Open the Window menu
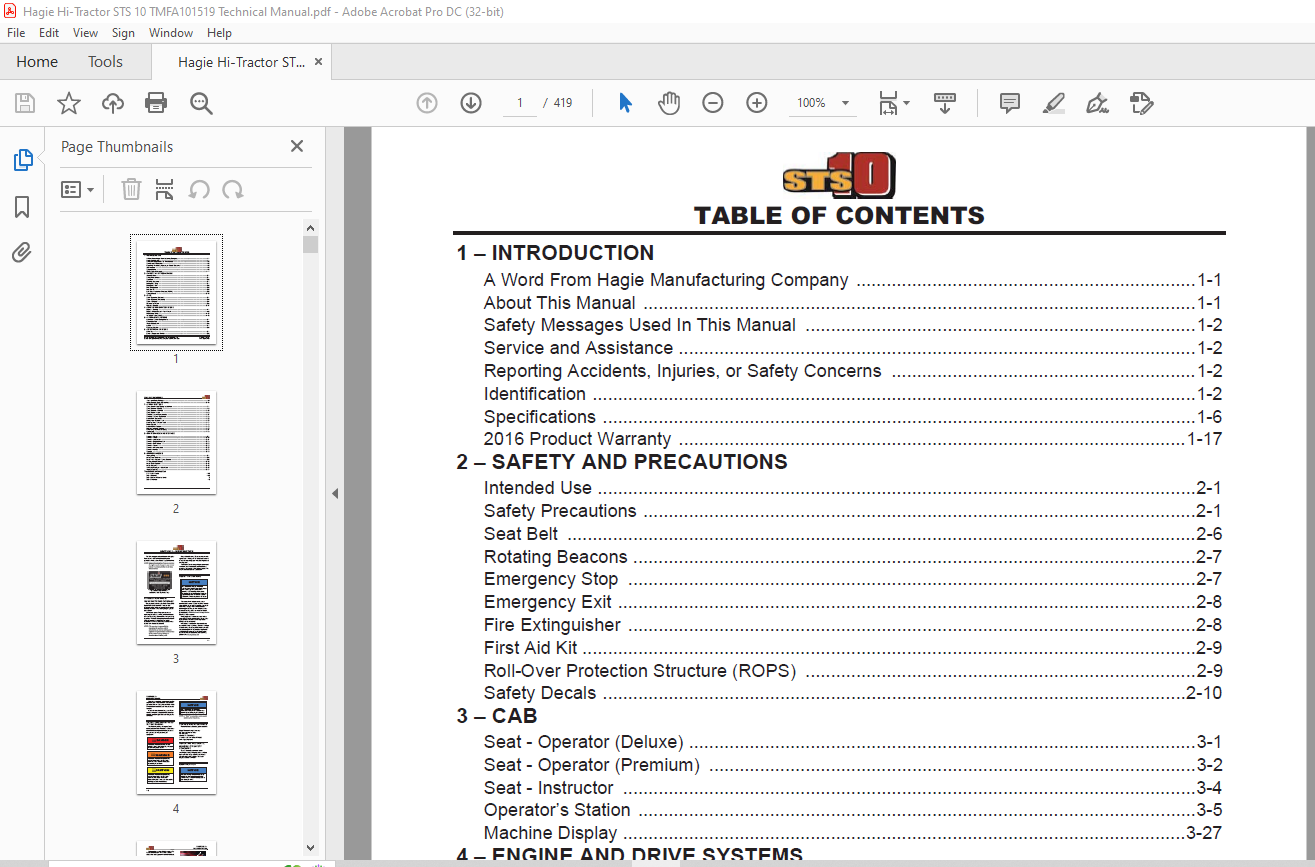The height and width of the screenshot is (867, 1315). coord(171,33)
